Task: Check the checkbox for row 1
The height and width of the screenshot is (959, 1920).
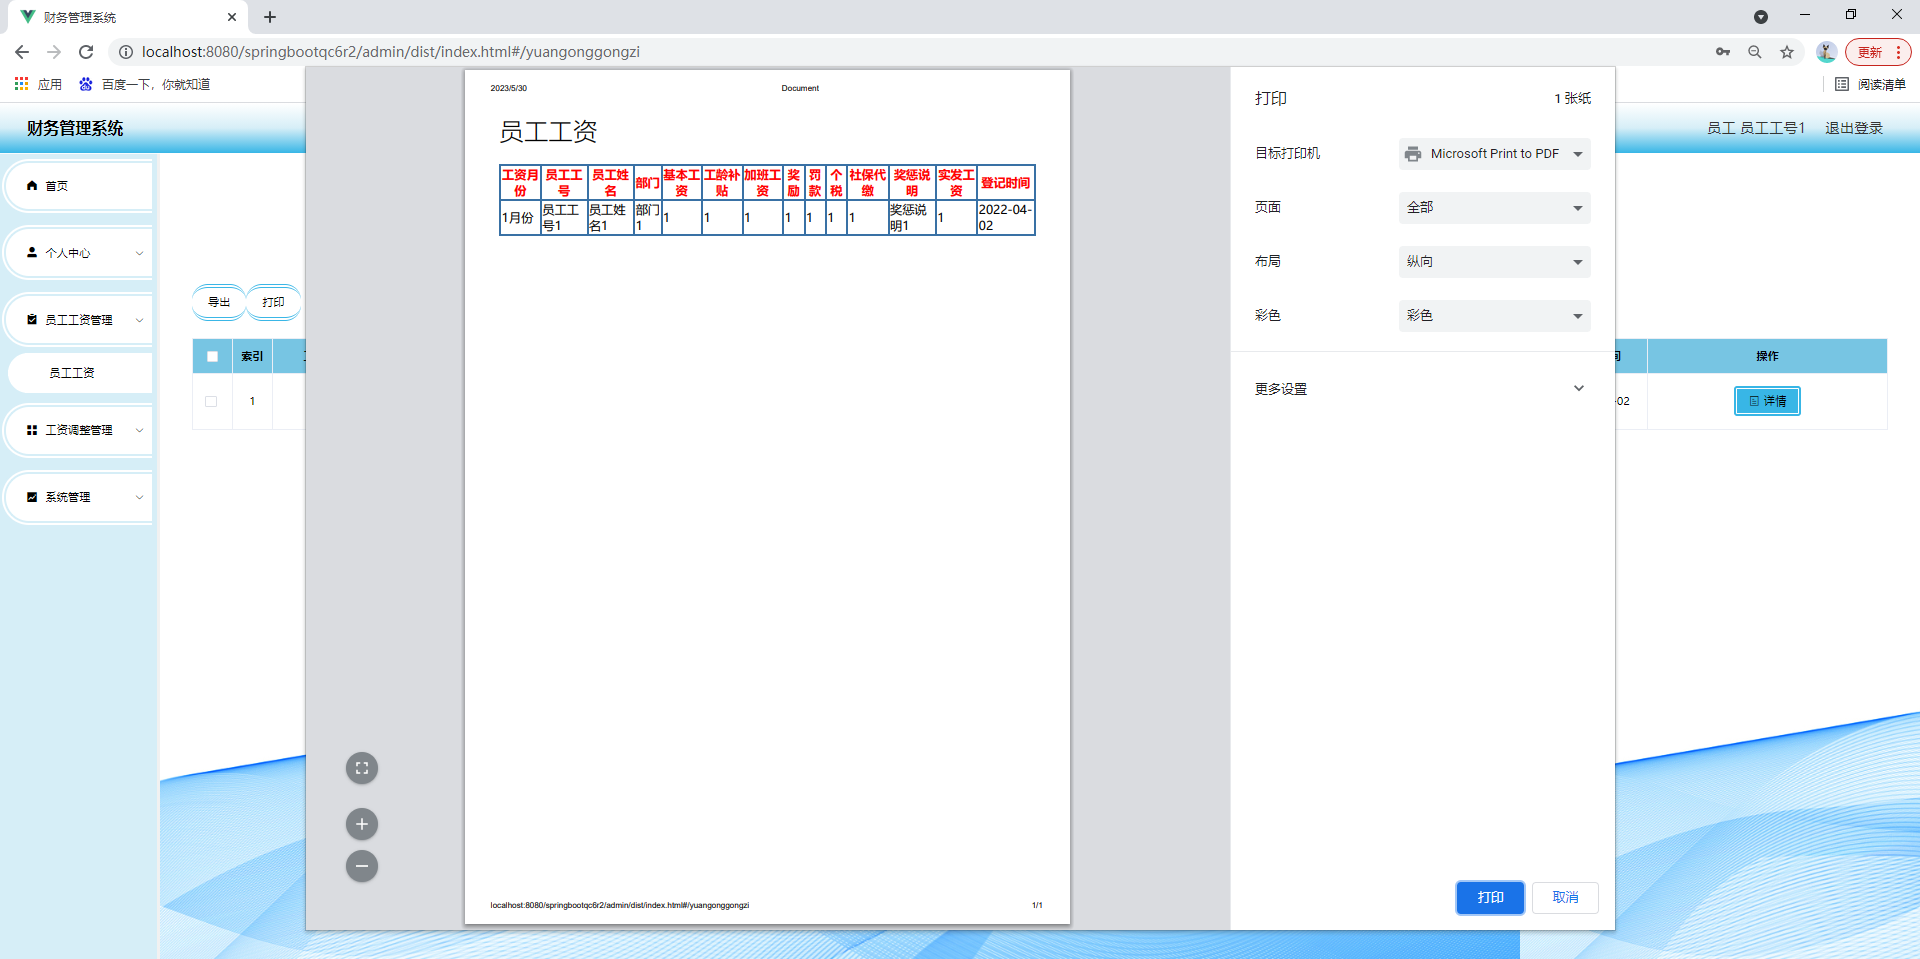Action: [x=211, y=401]
